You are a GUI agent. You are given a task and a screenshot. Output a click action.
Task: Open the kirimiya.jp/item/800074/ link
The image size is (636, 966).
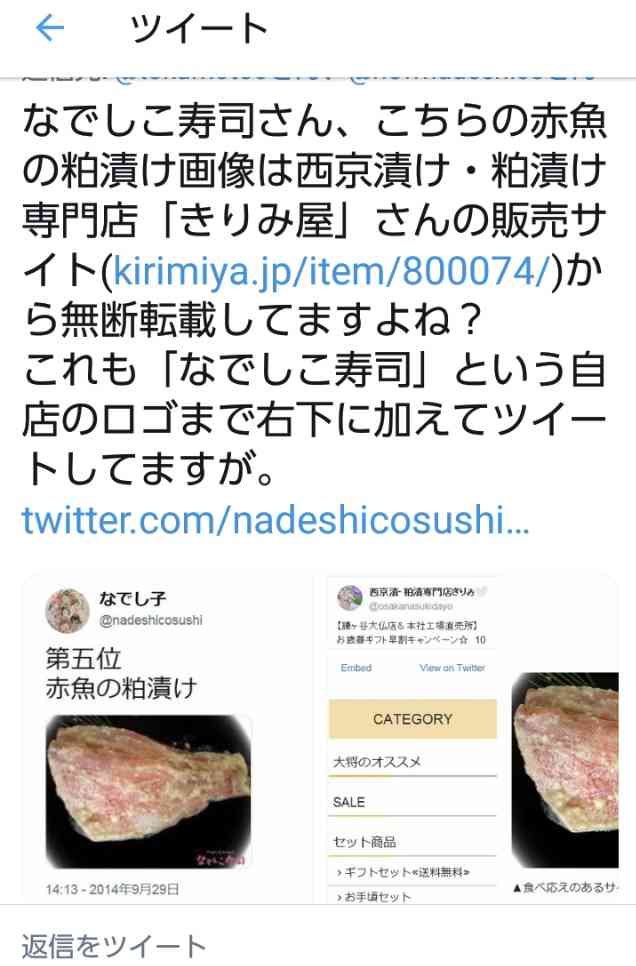tap(330, 272)
